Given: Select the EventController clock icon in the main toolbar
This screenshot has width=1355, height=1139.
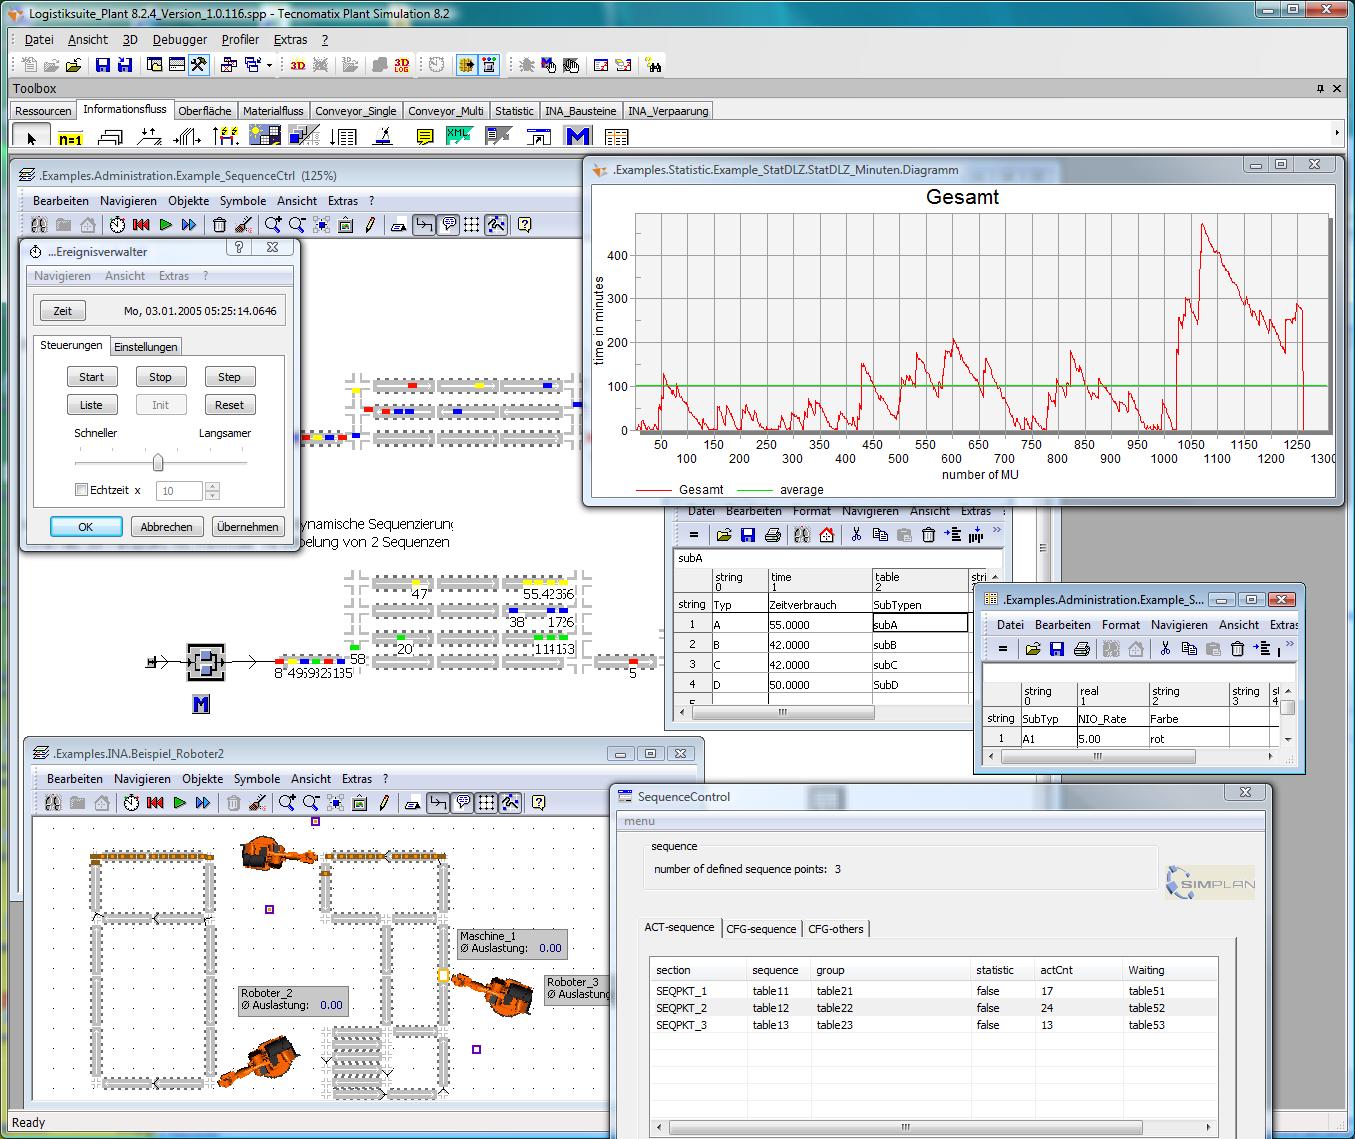Looking at the screenshot, I should (435, 65).
